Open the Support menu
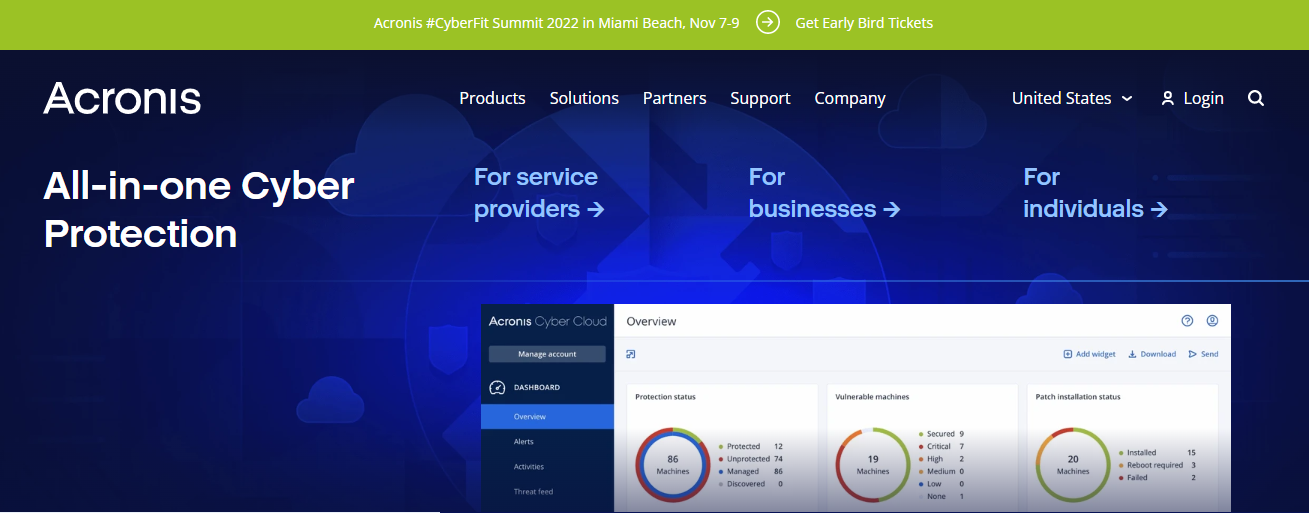 (x=760, y=98)
